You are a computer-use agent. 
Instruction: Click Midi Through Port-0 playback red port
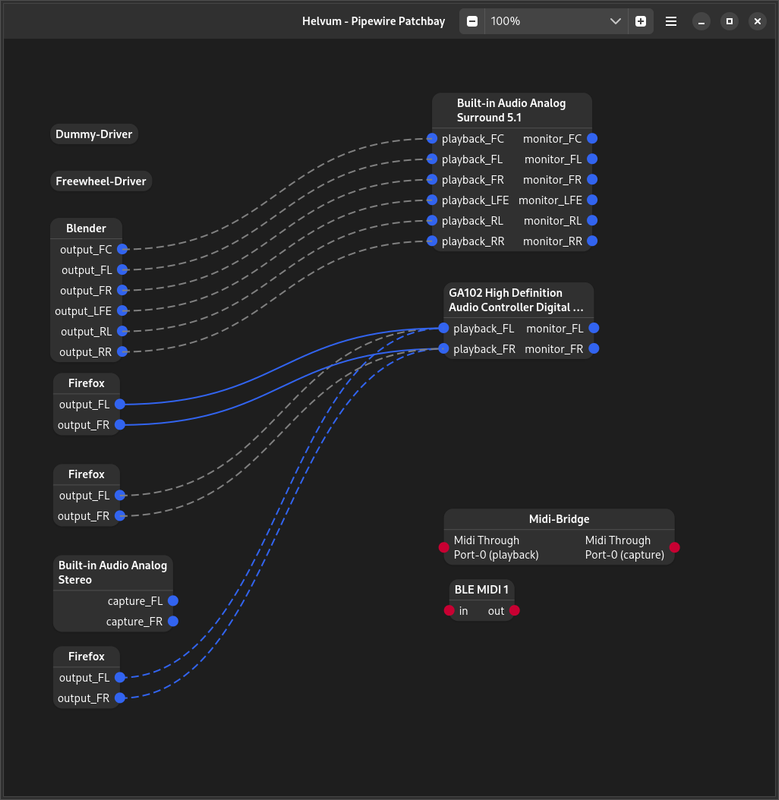444,547
